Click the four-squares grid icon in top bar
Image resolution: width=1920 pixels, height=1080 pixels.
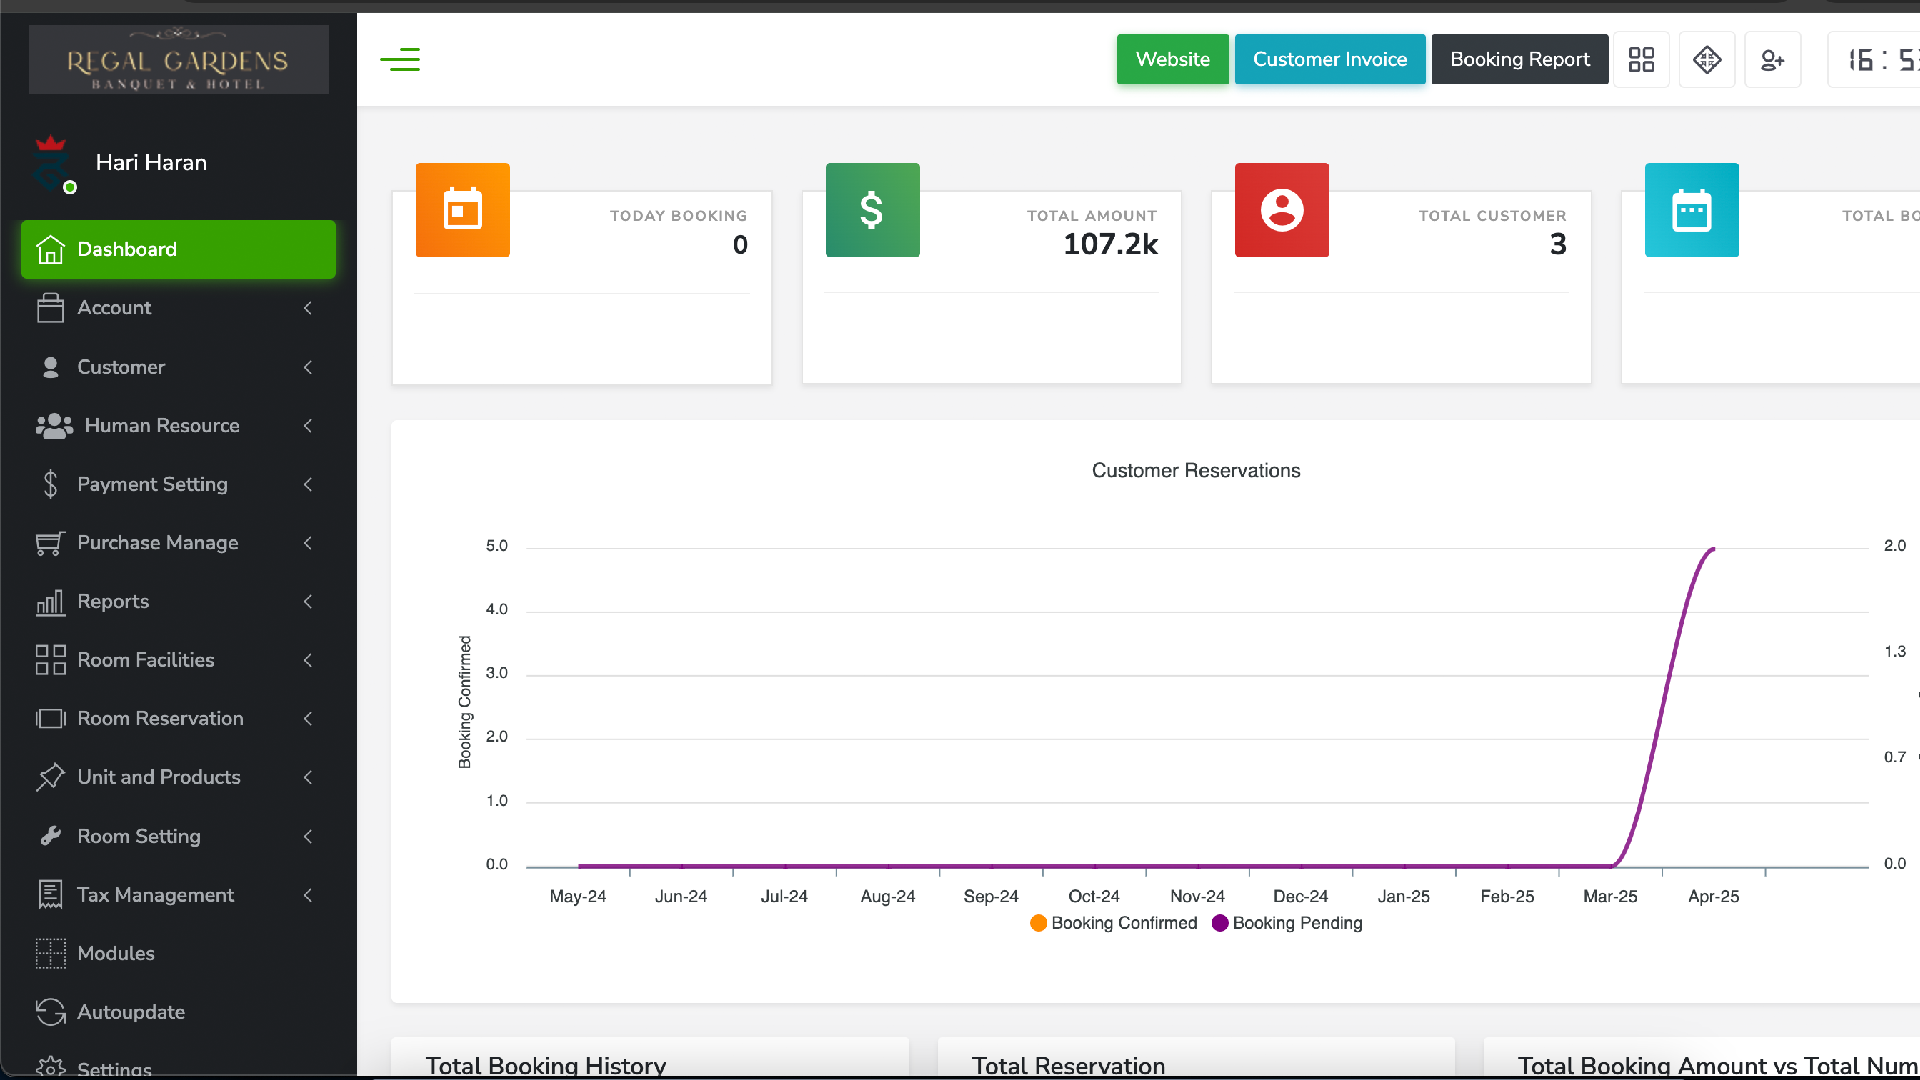(x=1641, y=60)
